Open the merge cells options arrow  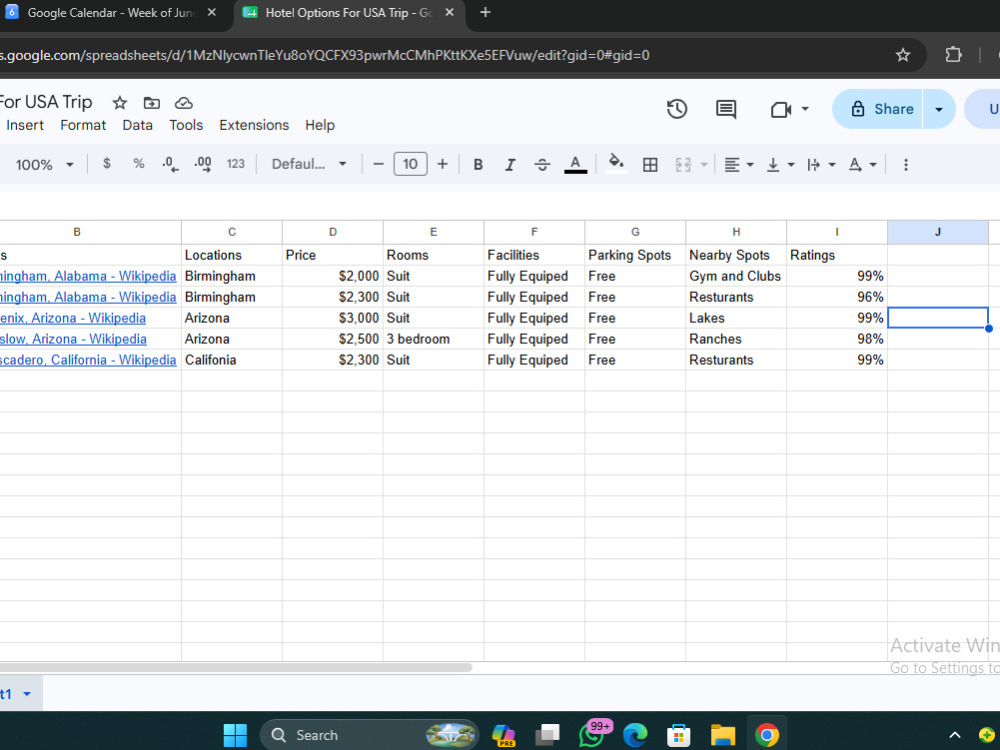click(x=704, y=165)
